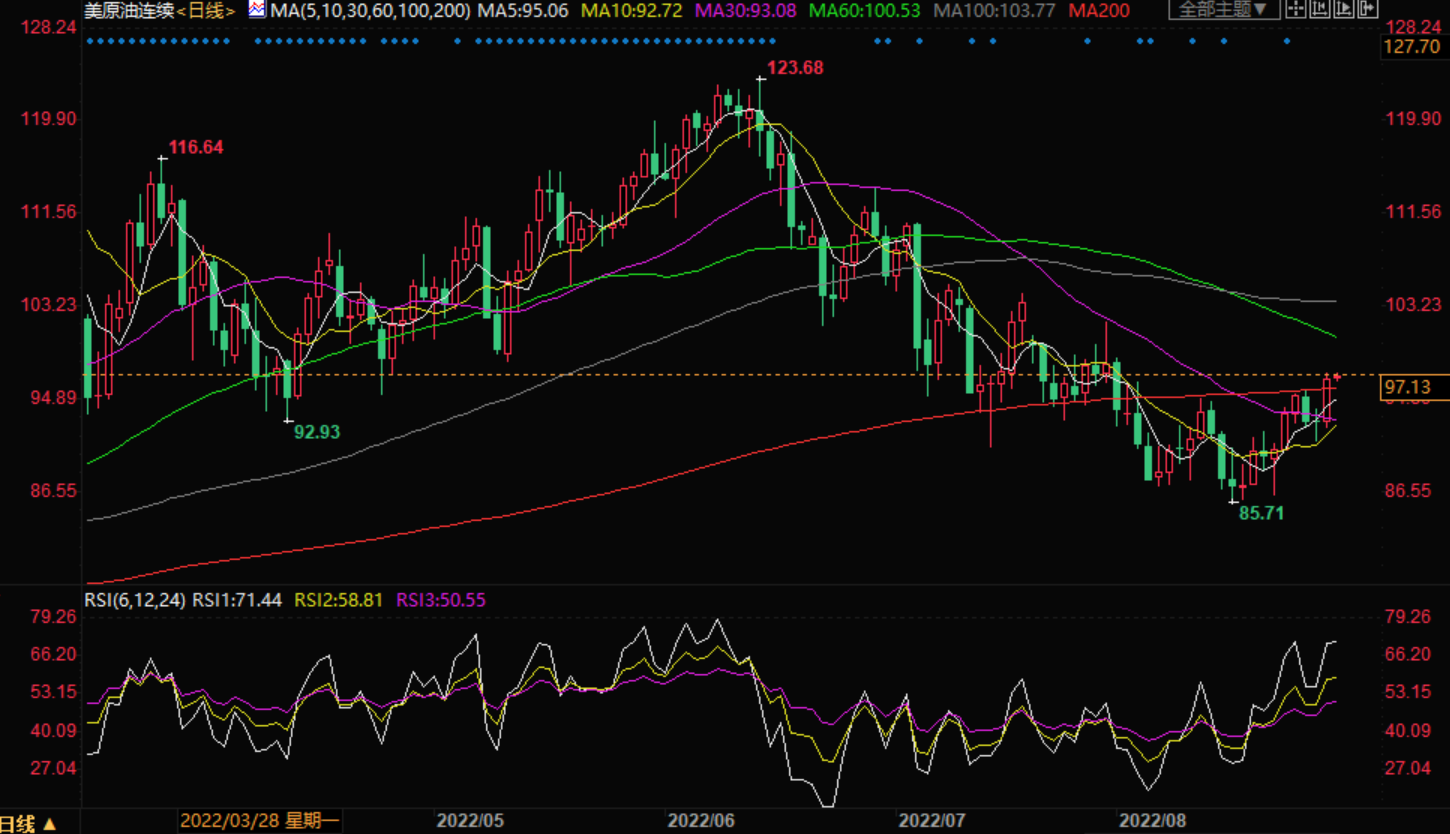Viewport: 1450px width, 834px height.
Task: Click the play-forward chart replay icon
Action: coord(1341,10)
